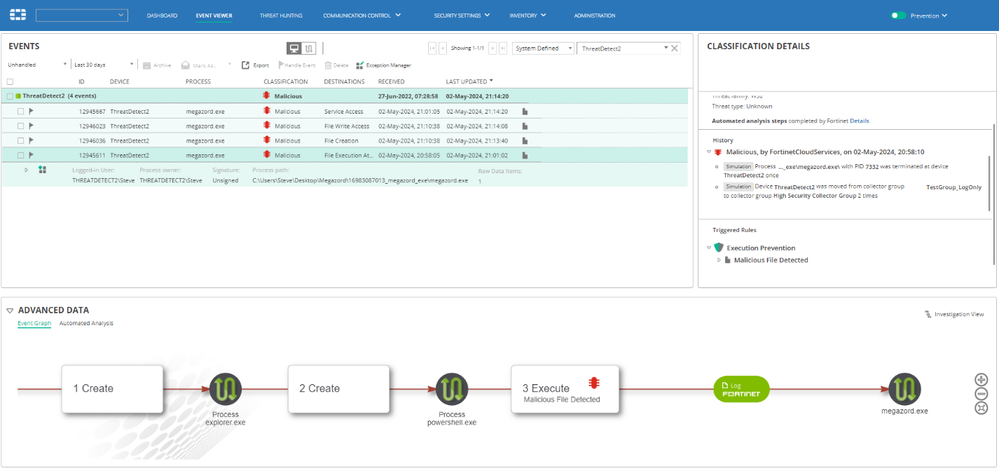Switch to process view in Events

click(x=309, y=48)
